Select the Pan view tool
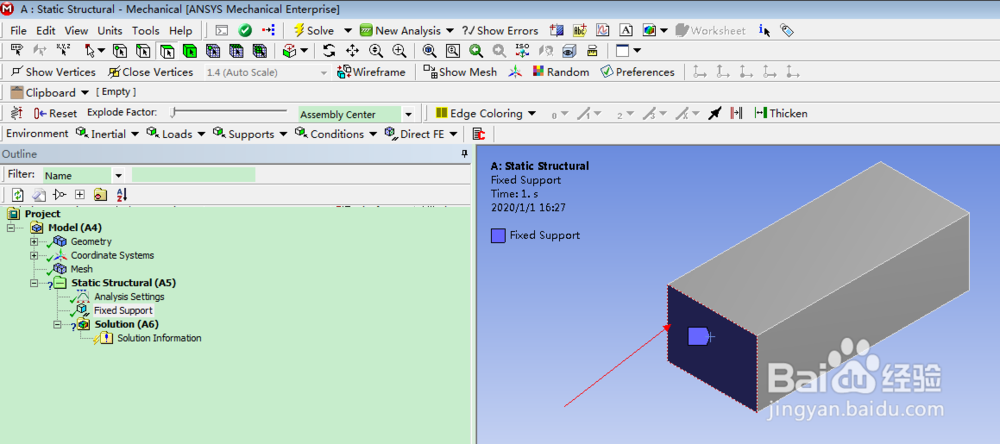Image resolution: width=1000 pixels, height=444 pixels. [x=353, y=50]
